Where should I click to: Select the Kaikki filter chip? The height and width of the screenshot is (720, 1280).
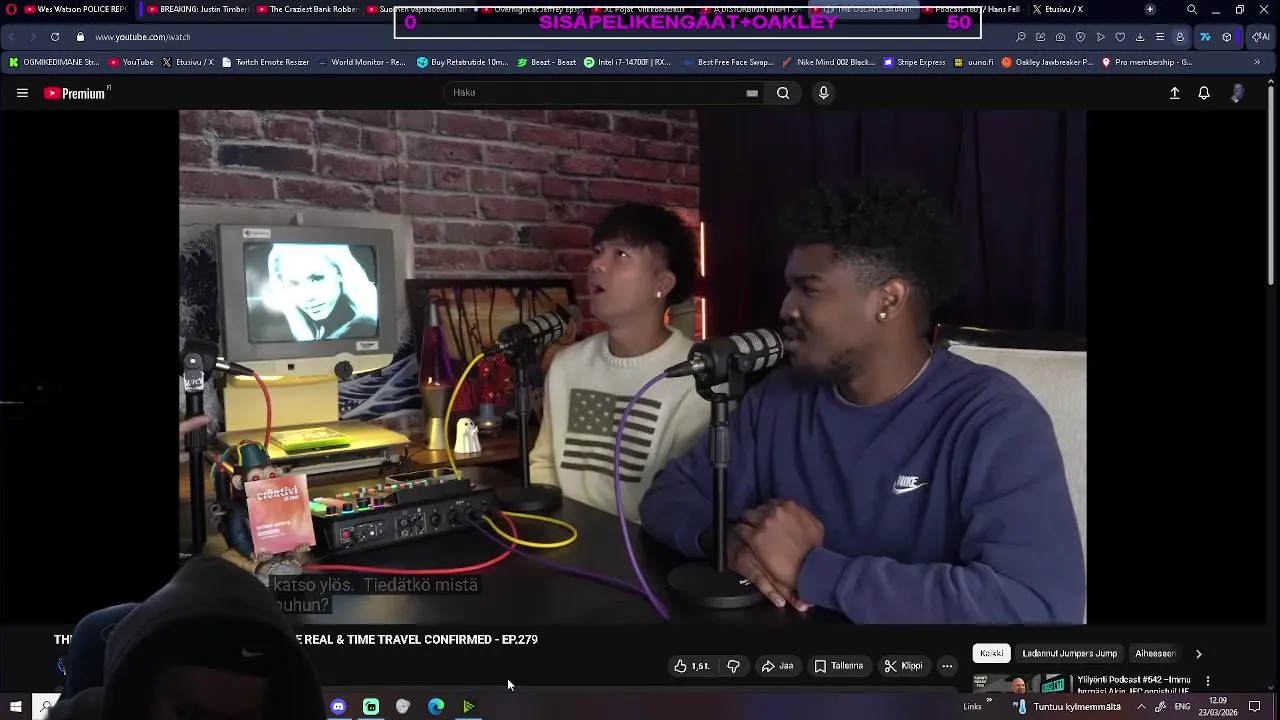[992, 654]
